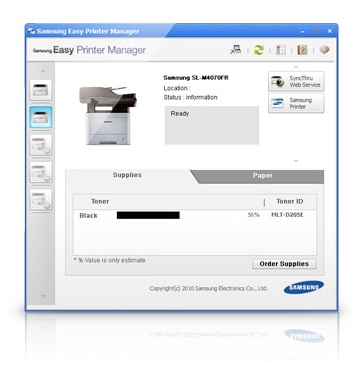This screenshot has height=365, width=364.
Task: Click the speech bubble About icon
Action: coord(324,50)
